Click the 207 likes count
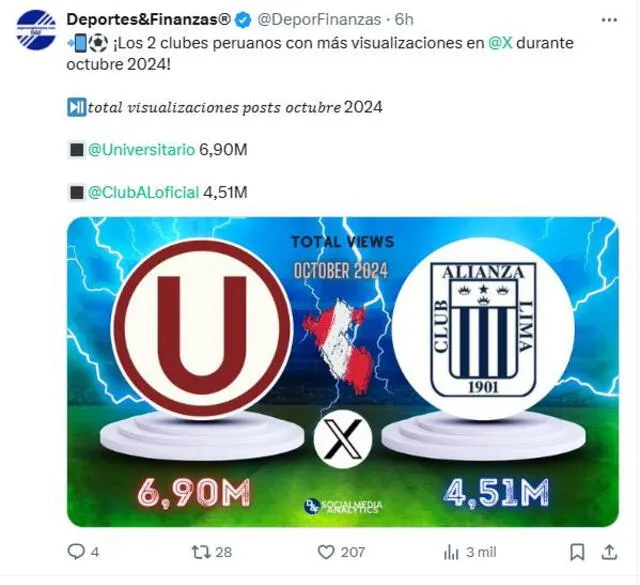This screenshot has width=640, height=585. pos(353,552)
